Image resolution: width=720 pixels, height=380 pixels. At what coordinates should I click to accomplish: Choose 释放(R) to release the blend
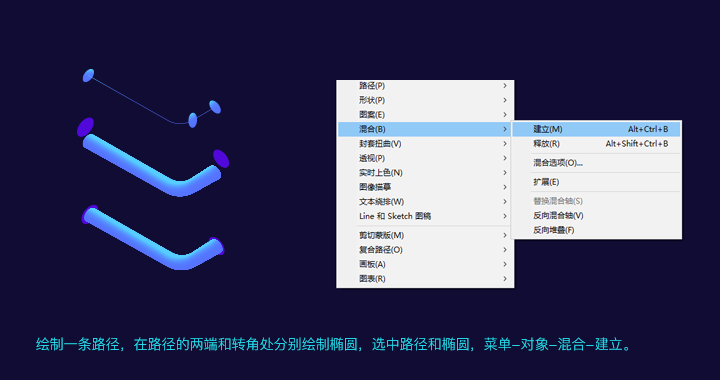(596, 144)
